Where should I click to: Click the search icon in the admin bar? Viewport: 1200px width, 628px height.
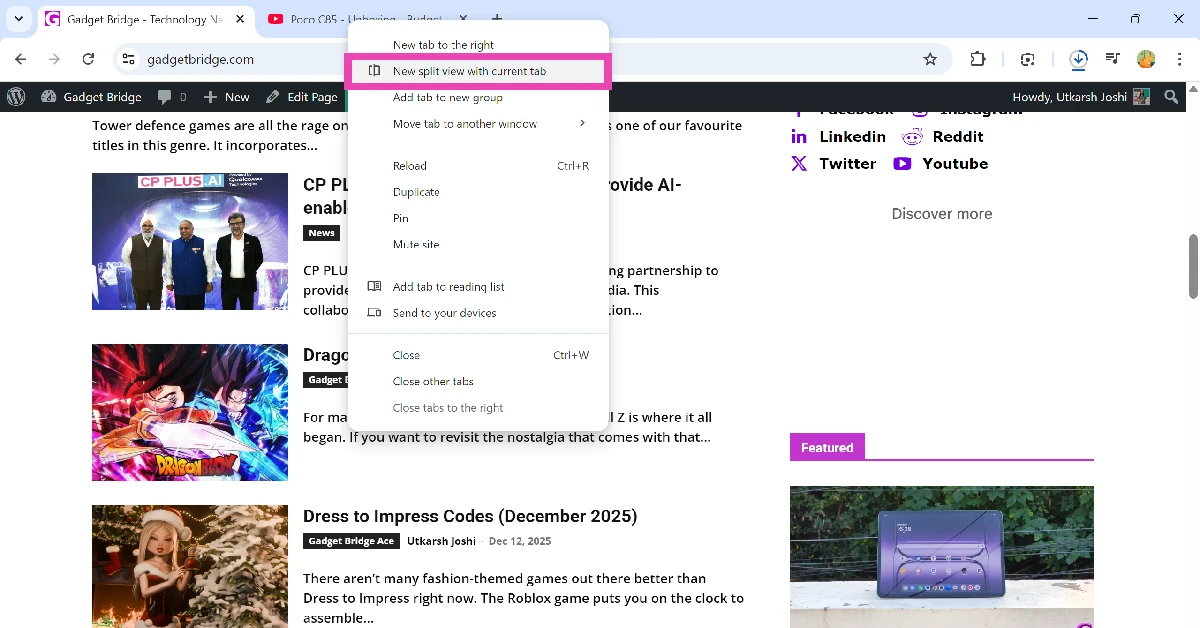pyautogui.click(x=1171, y=97)
